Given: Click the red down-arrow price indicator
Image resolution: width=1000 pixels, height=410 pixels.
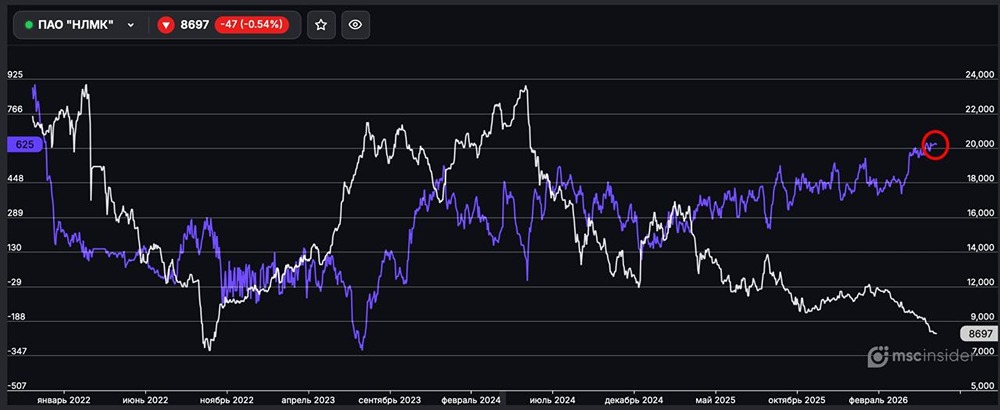Looking at the screenshot, I should coord(166,25).
